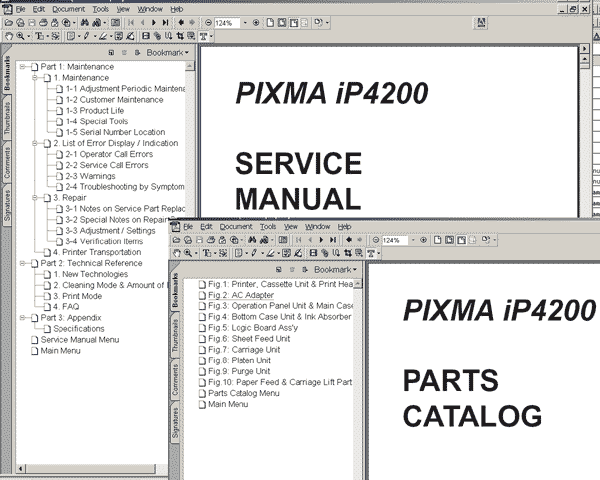Select Highlight tool in Parts Catalog window
This screenshot has width=600, height=480.
(x=271, y=253)
